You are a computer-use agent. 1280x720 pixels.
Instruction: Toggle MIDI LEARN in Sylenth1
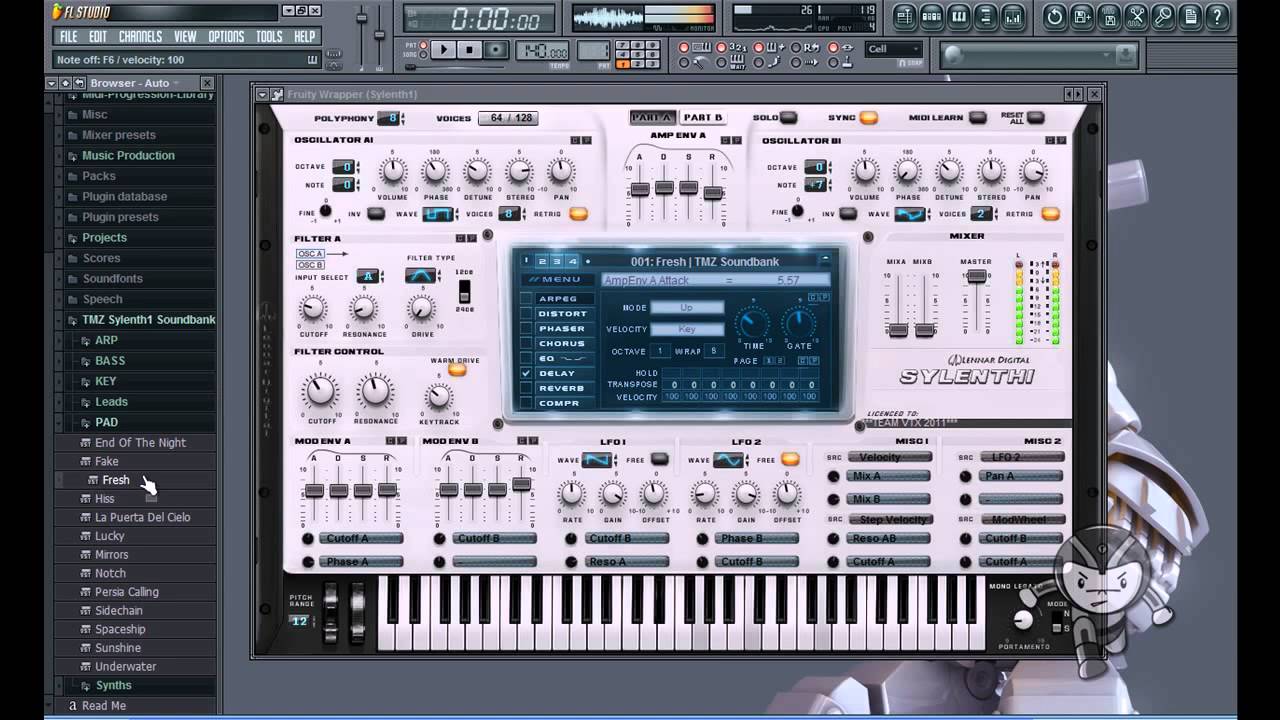[977, 118]
